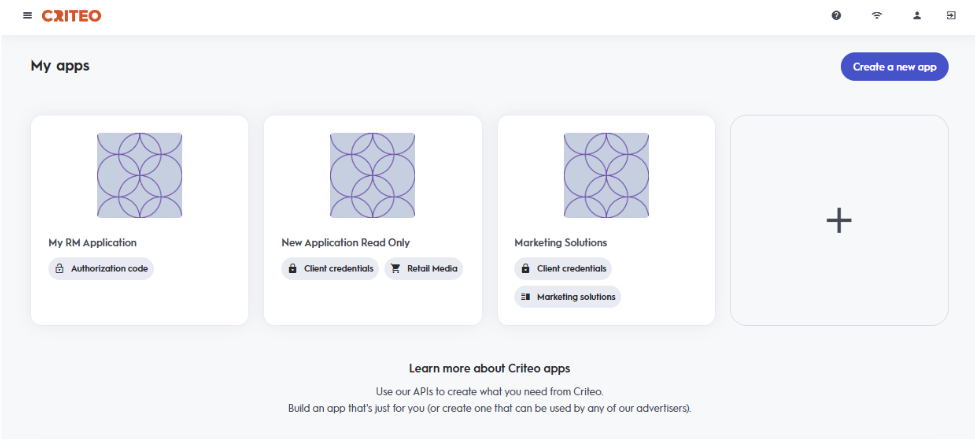
Task: Click the wifi signal icon in header
Action: (877, 16)
